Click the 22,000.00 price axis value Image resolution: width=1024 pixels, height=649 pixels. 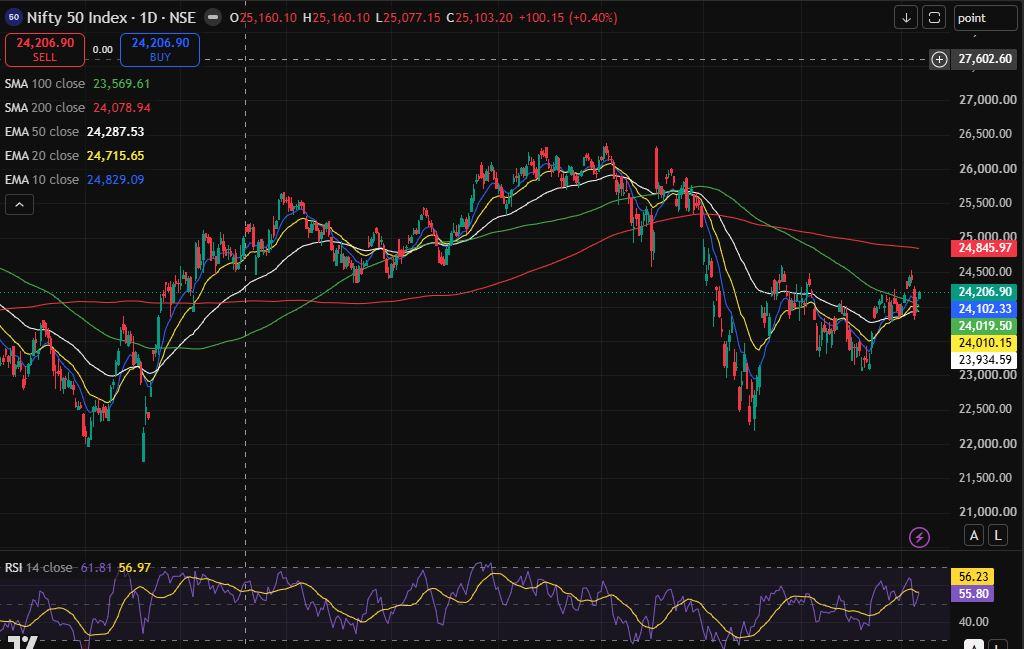[x=987, y=443]
